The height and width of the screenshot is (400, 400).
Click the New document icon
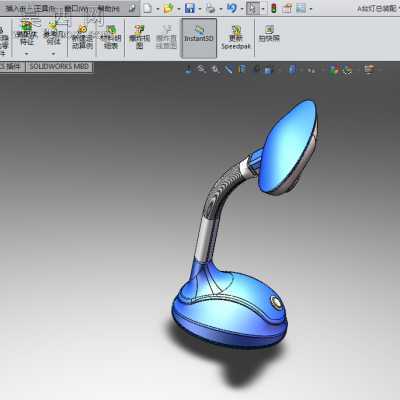click(148, 8)
